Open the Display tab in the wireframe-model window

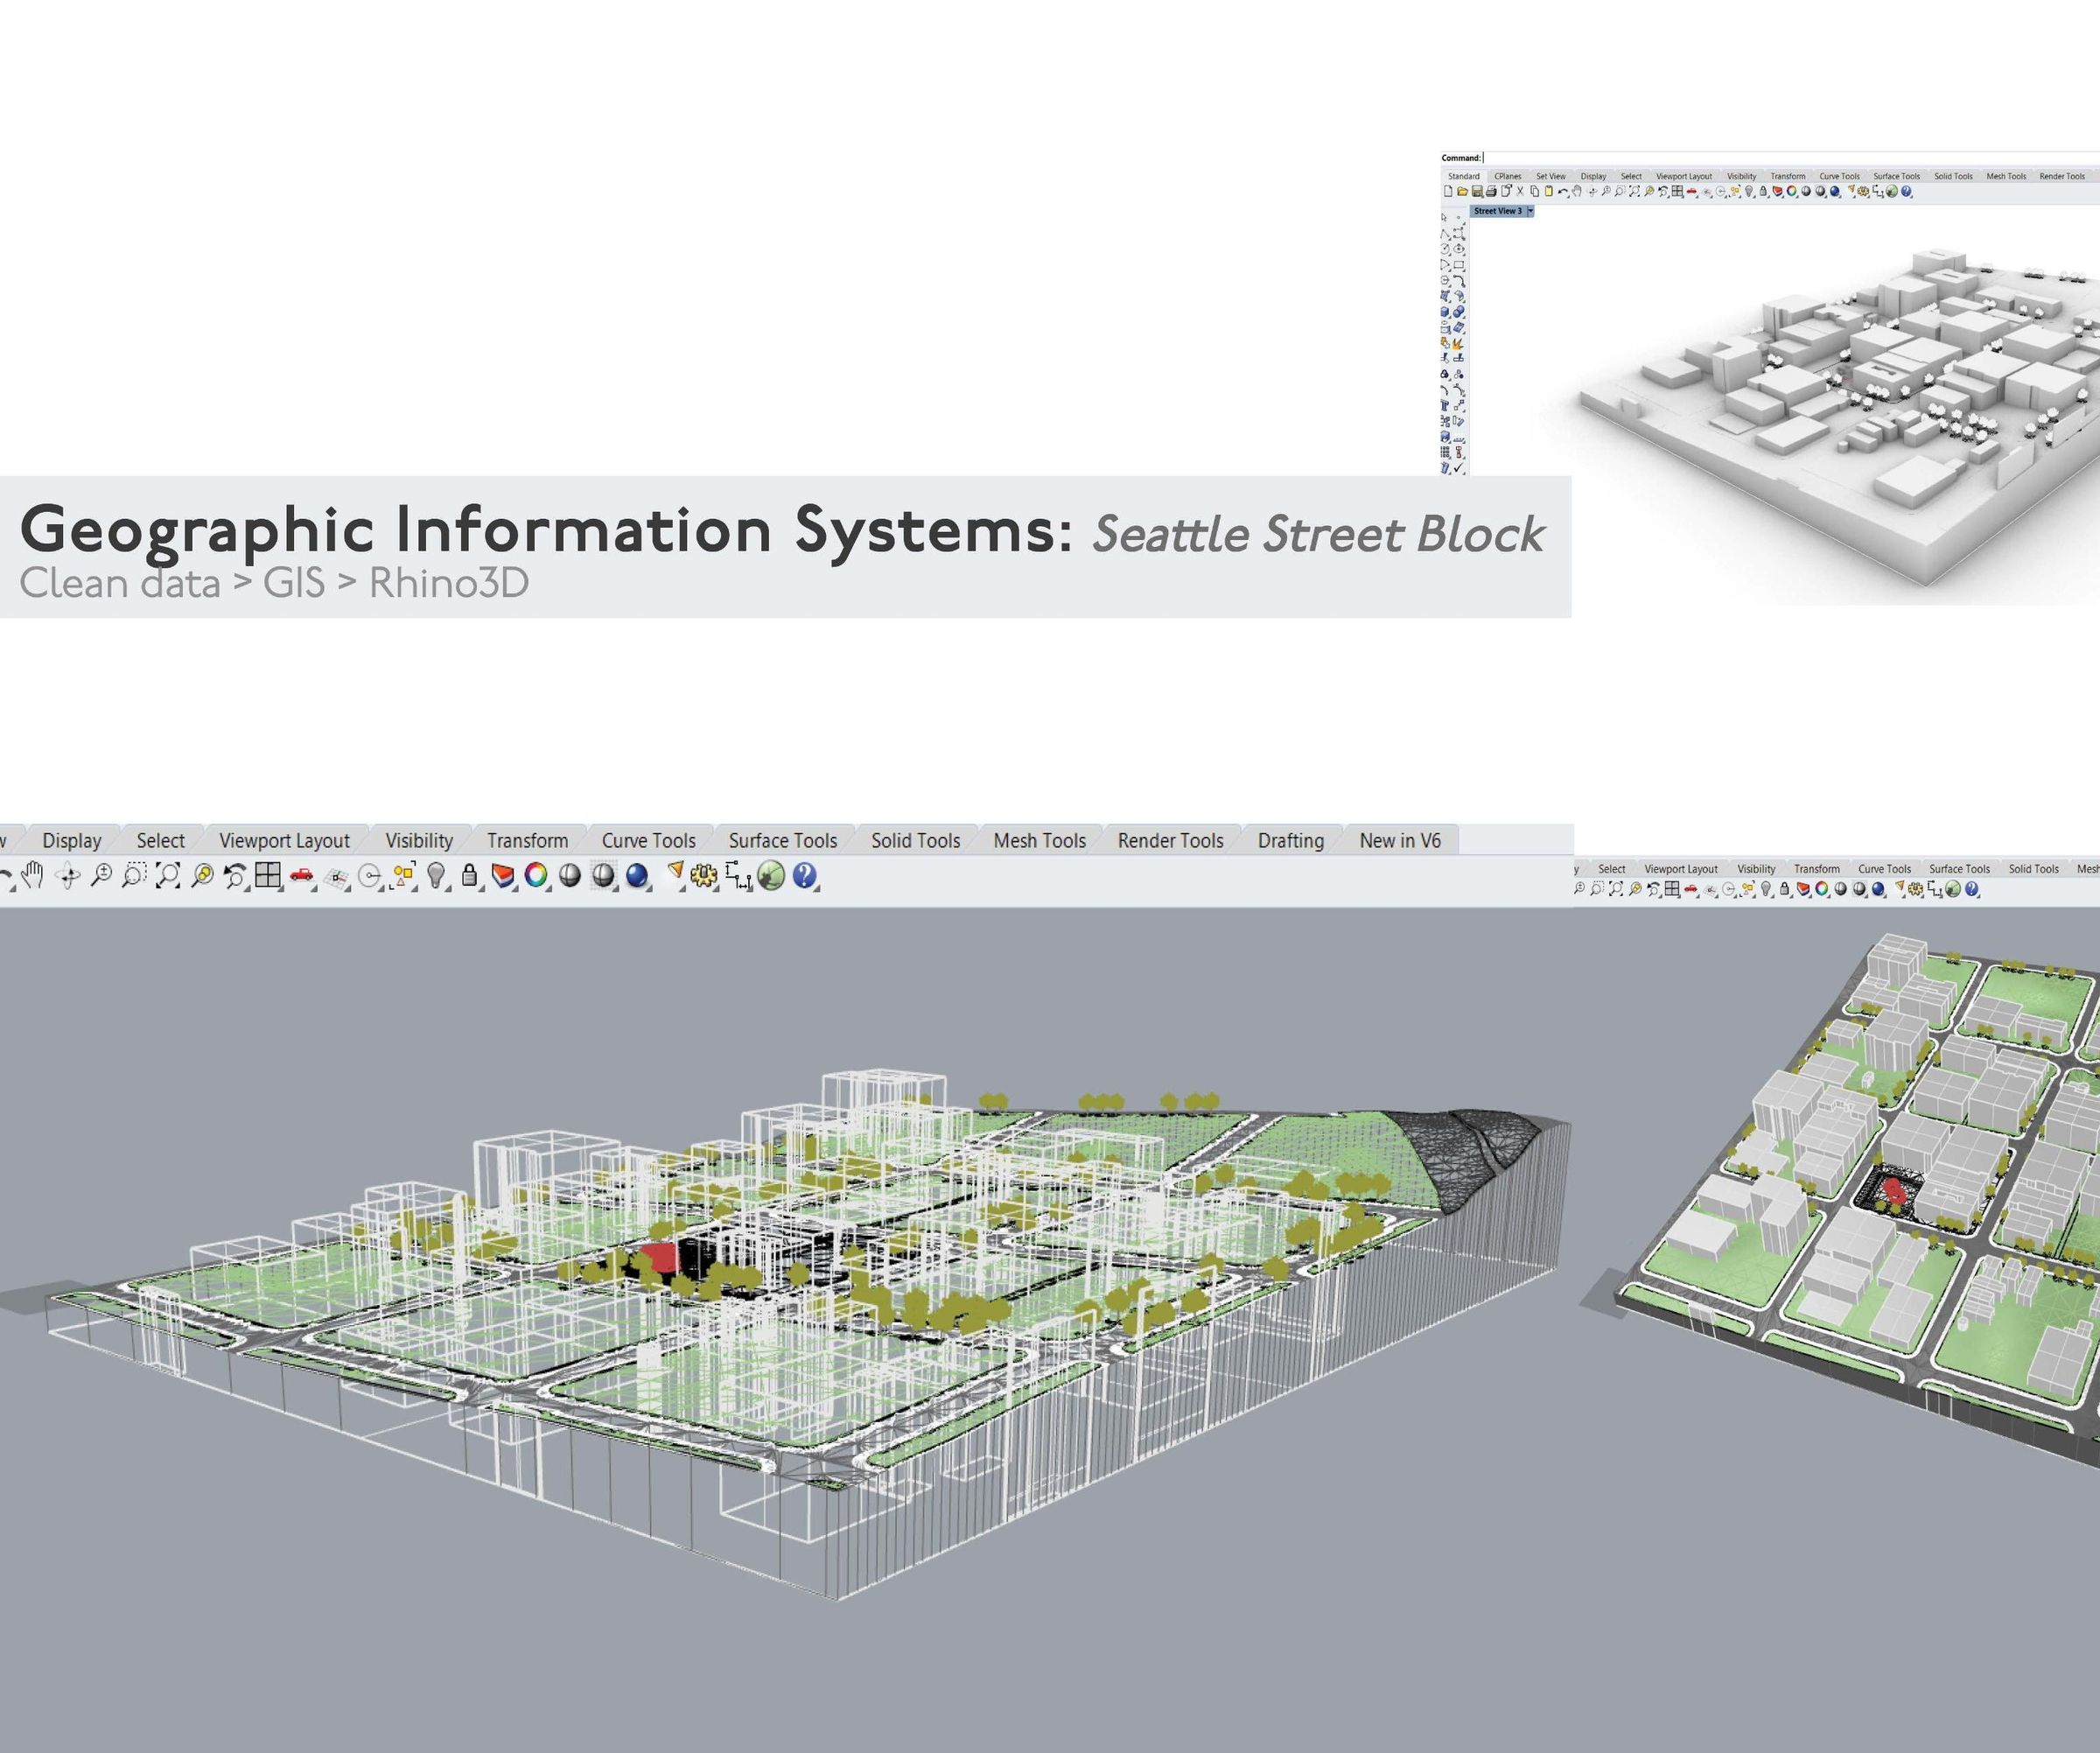[72, 841]
